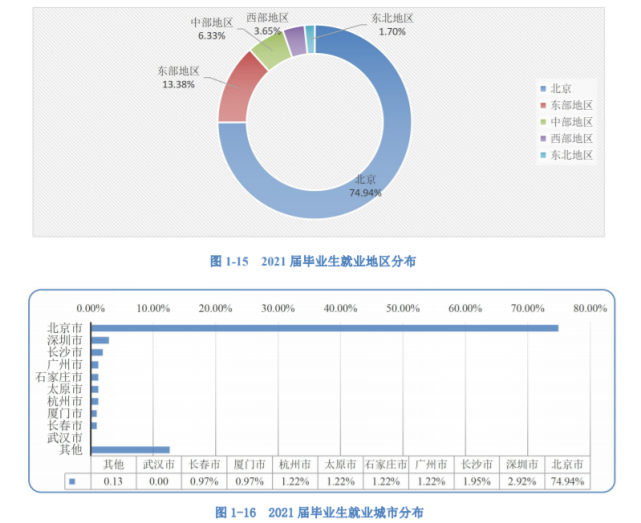
Task: Select the 其他 bar axis label
Action: [71, 450]
